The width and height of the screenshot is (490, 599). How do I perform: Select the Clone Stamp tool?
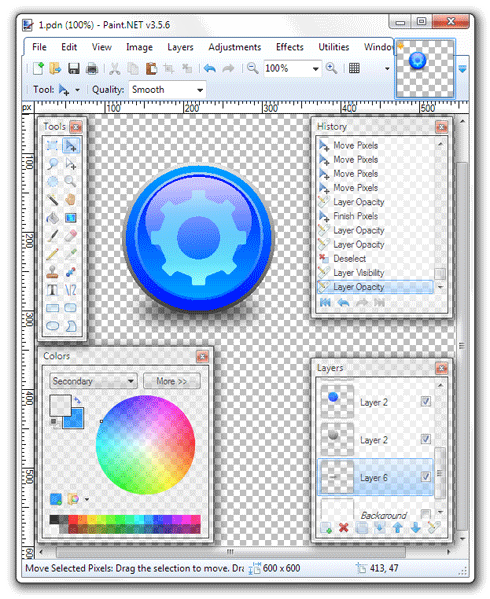click(53, 272)
